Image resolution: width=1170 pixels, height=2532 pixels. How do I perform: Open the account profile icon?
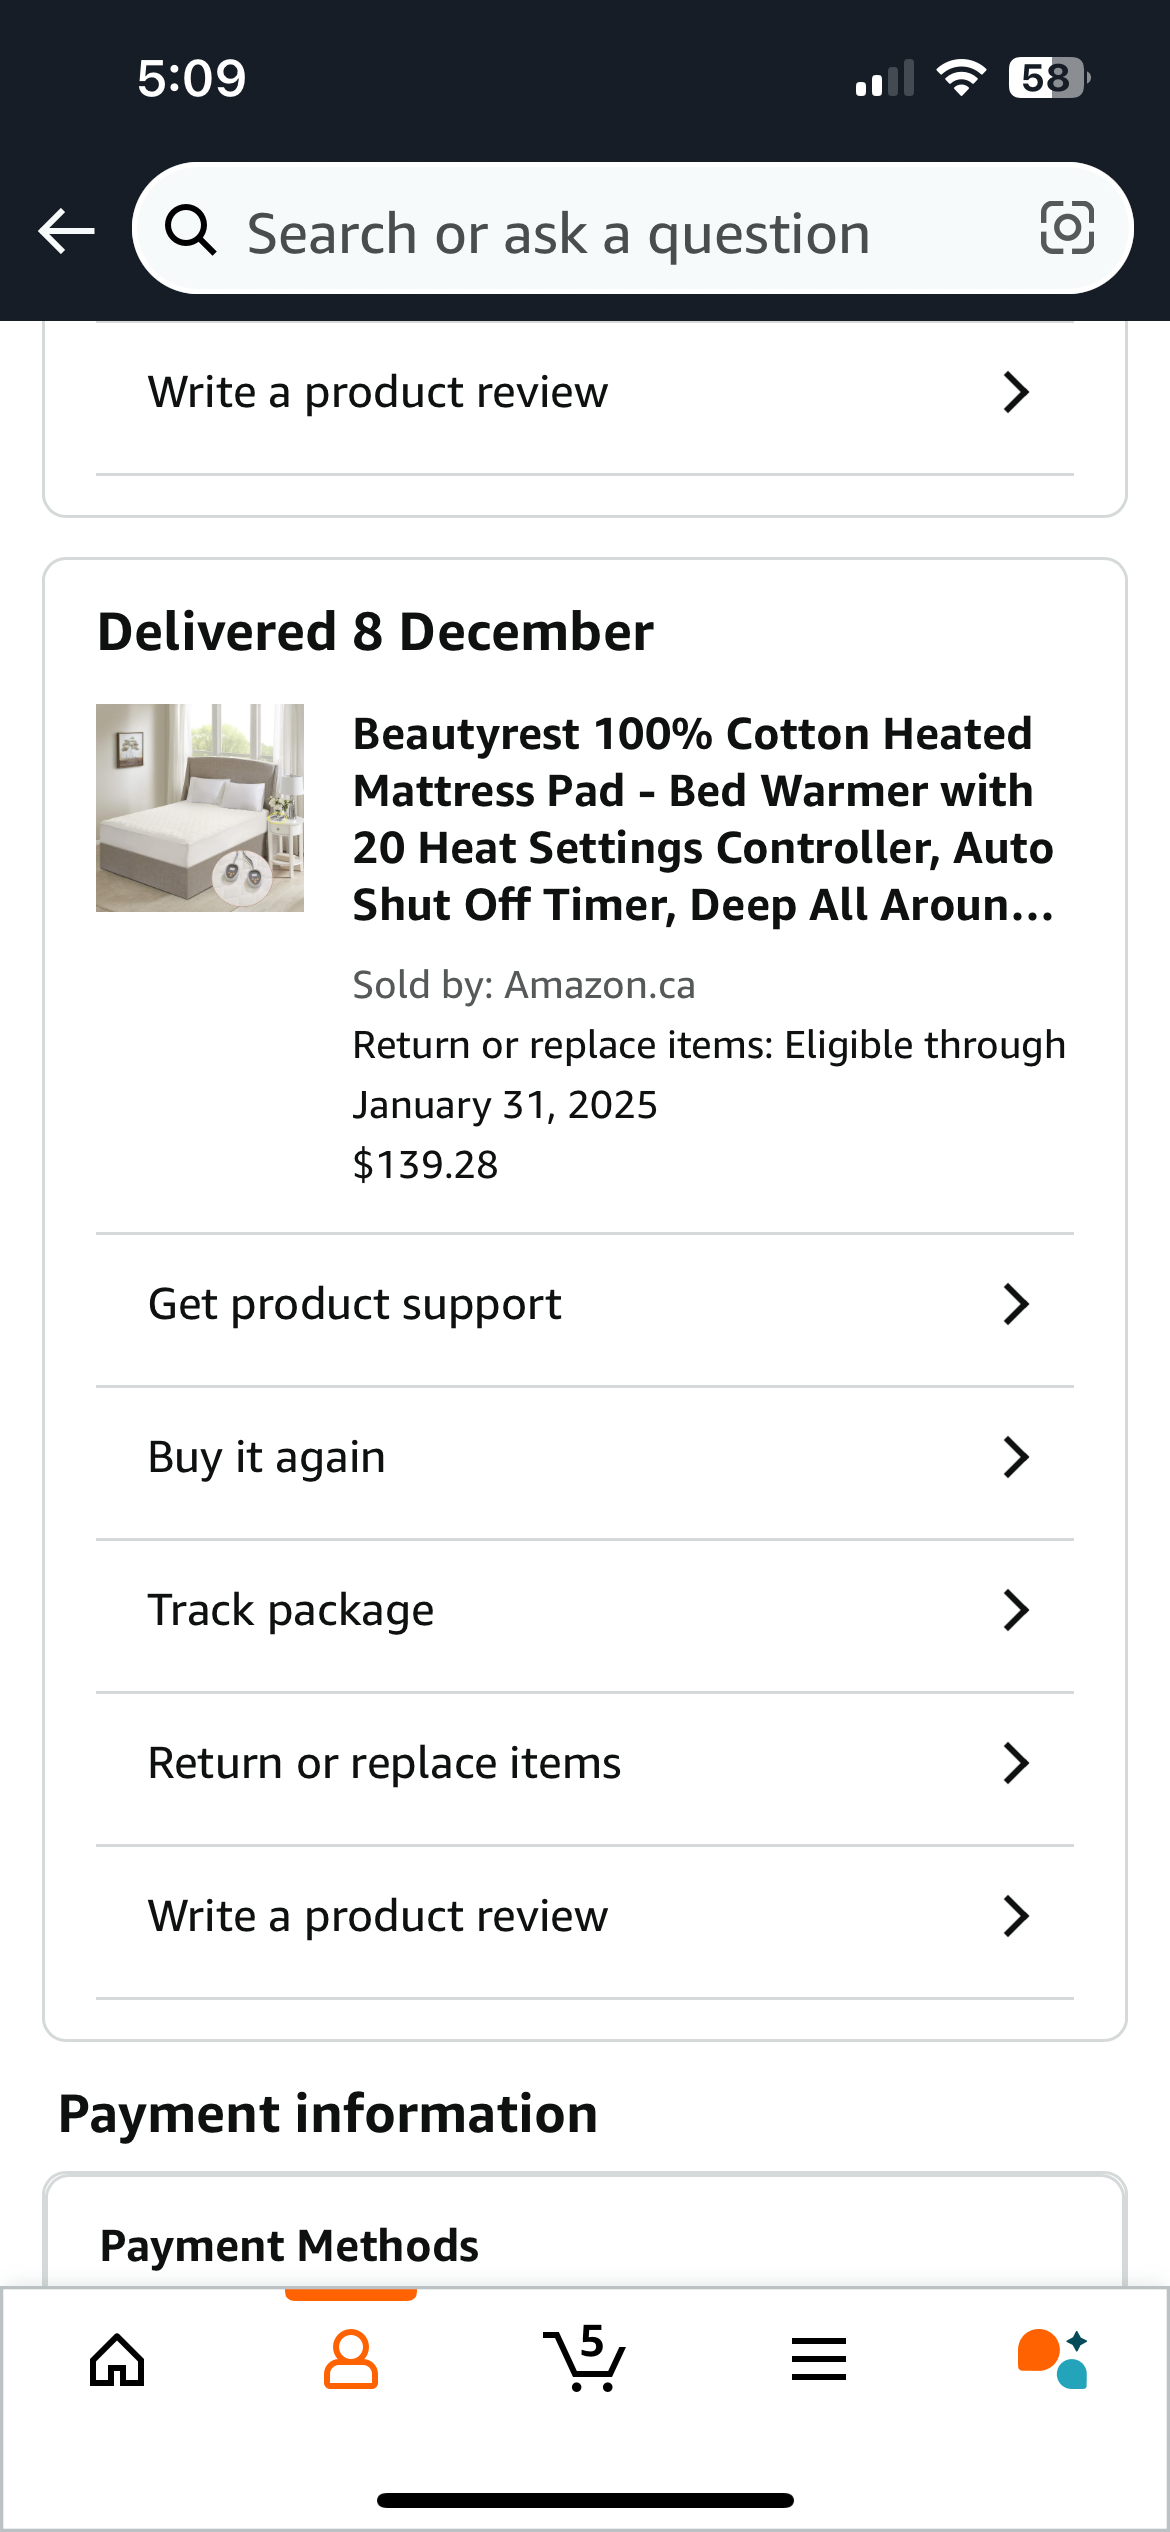pyautogui.click(x=351, y=2360)
